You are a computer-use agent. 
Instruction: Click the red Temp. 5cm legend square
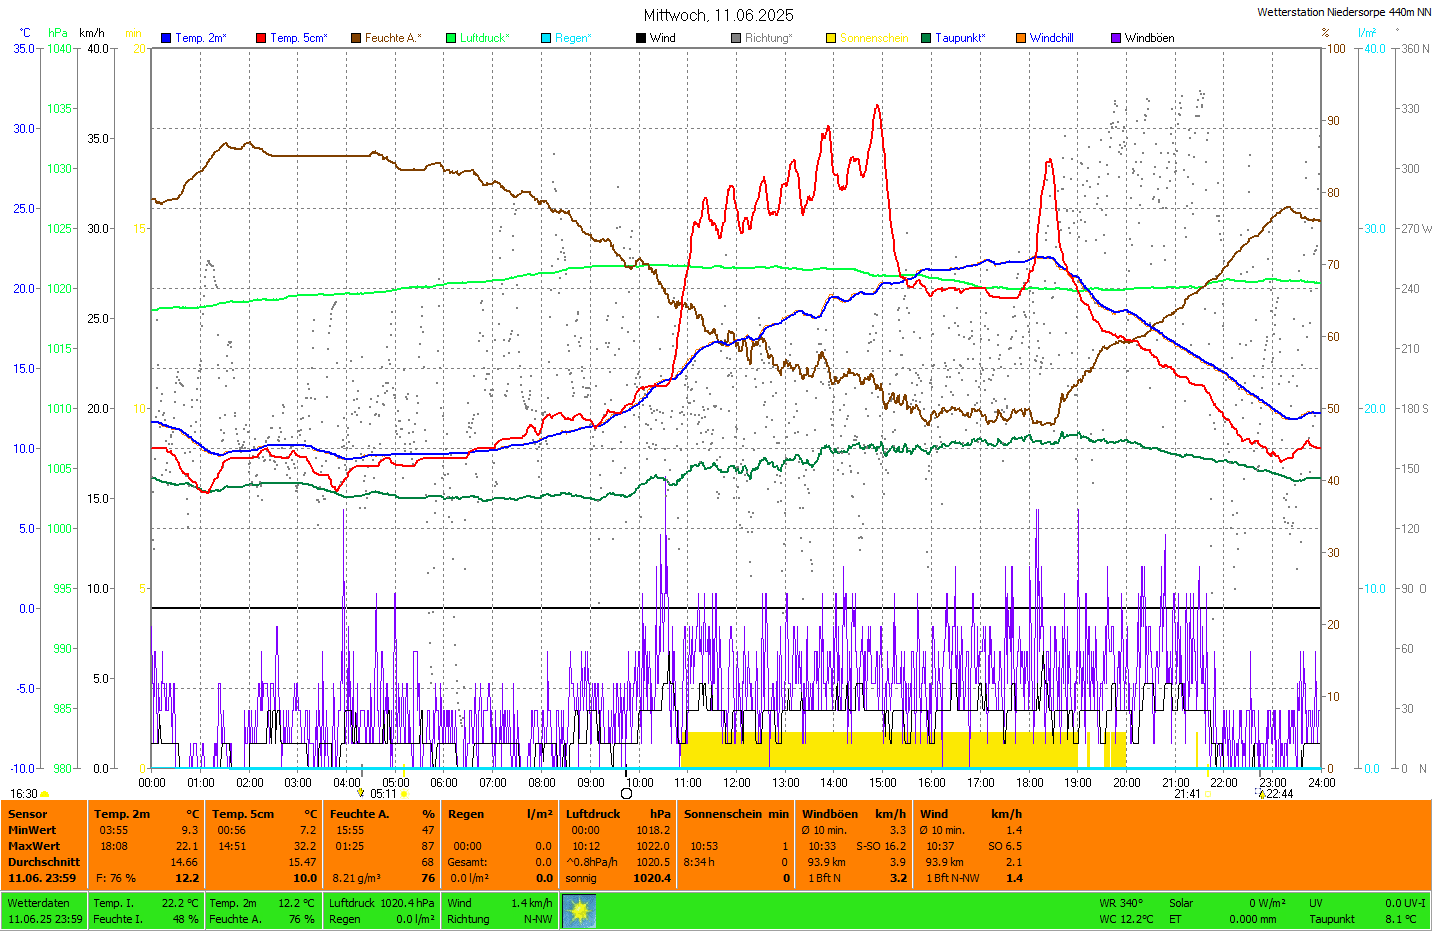pos(261,38)
